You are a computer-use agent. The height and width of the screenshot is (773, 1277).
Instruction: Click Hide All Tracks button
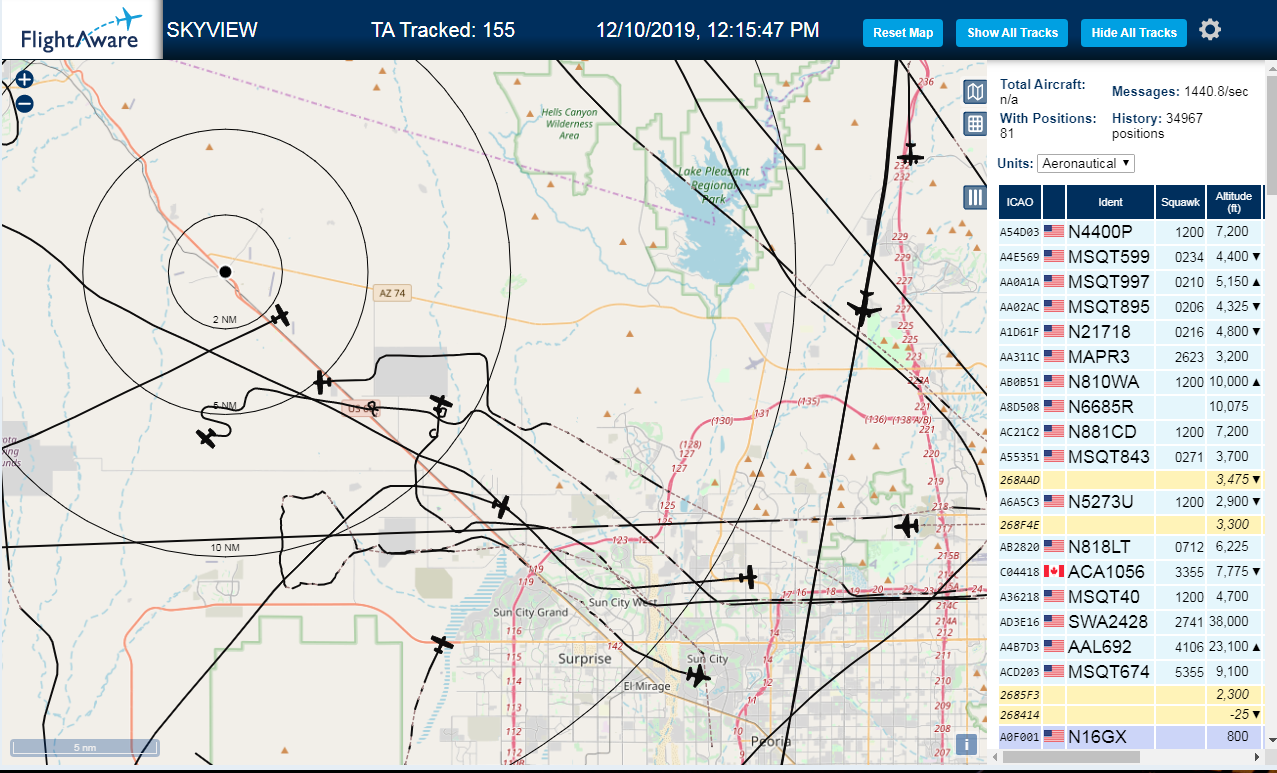(1134, 33)
